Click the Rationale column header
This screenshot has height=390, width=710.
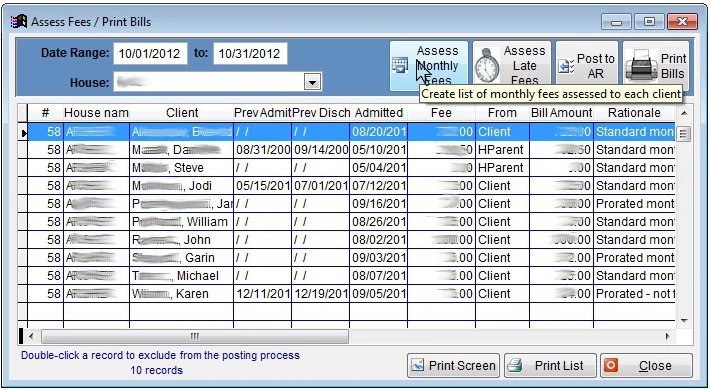tap(634, 113)
